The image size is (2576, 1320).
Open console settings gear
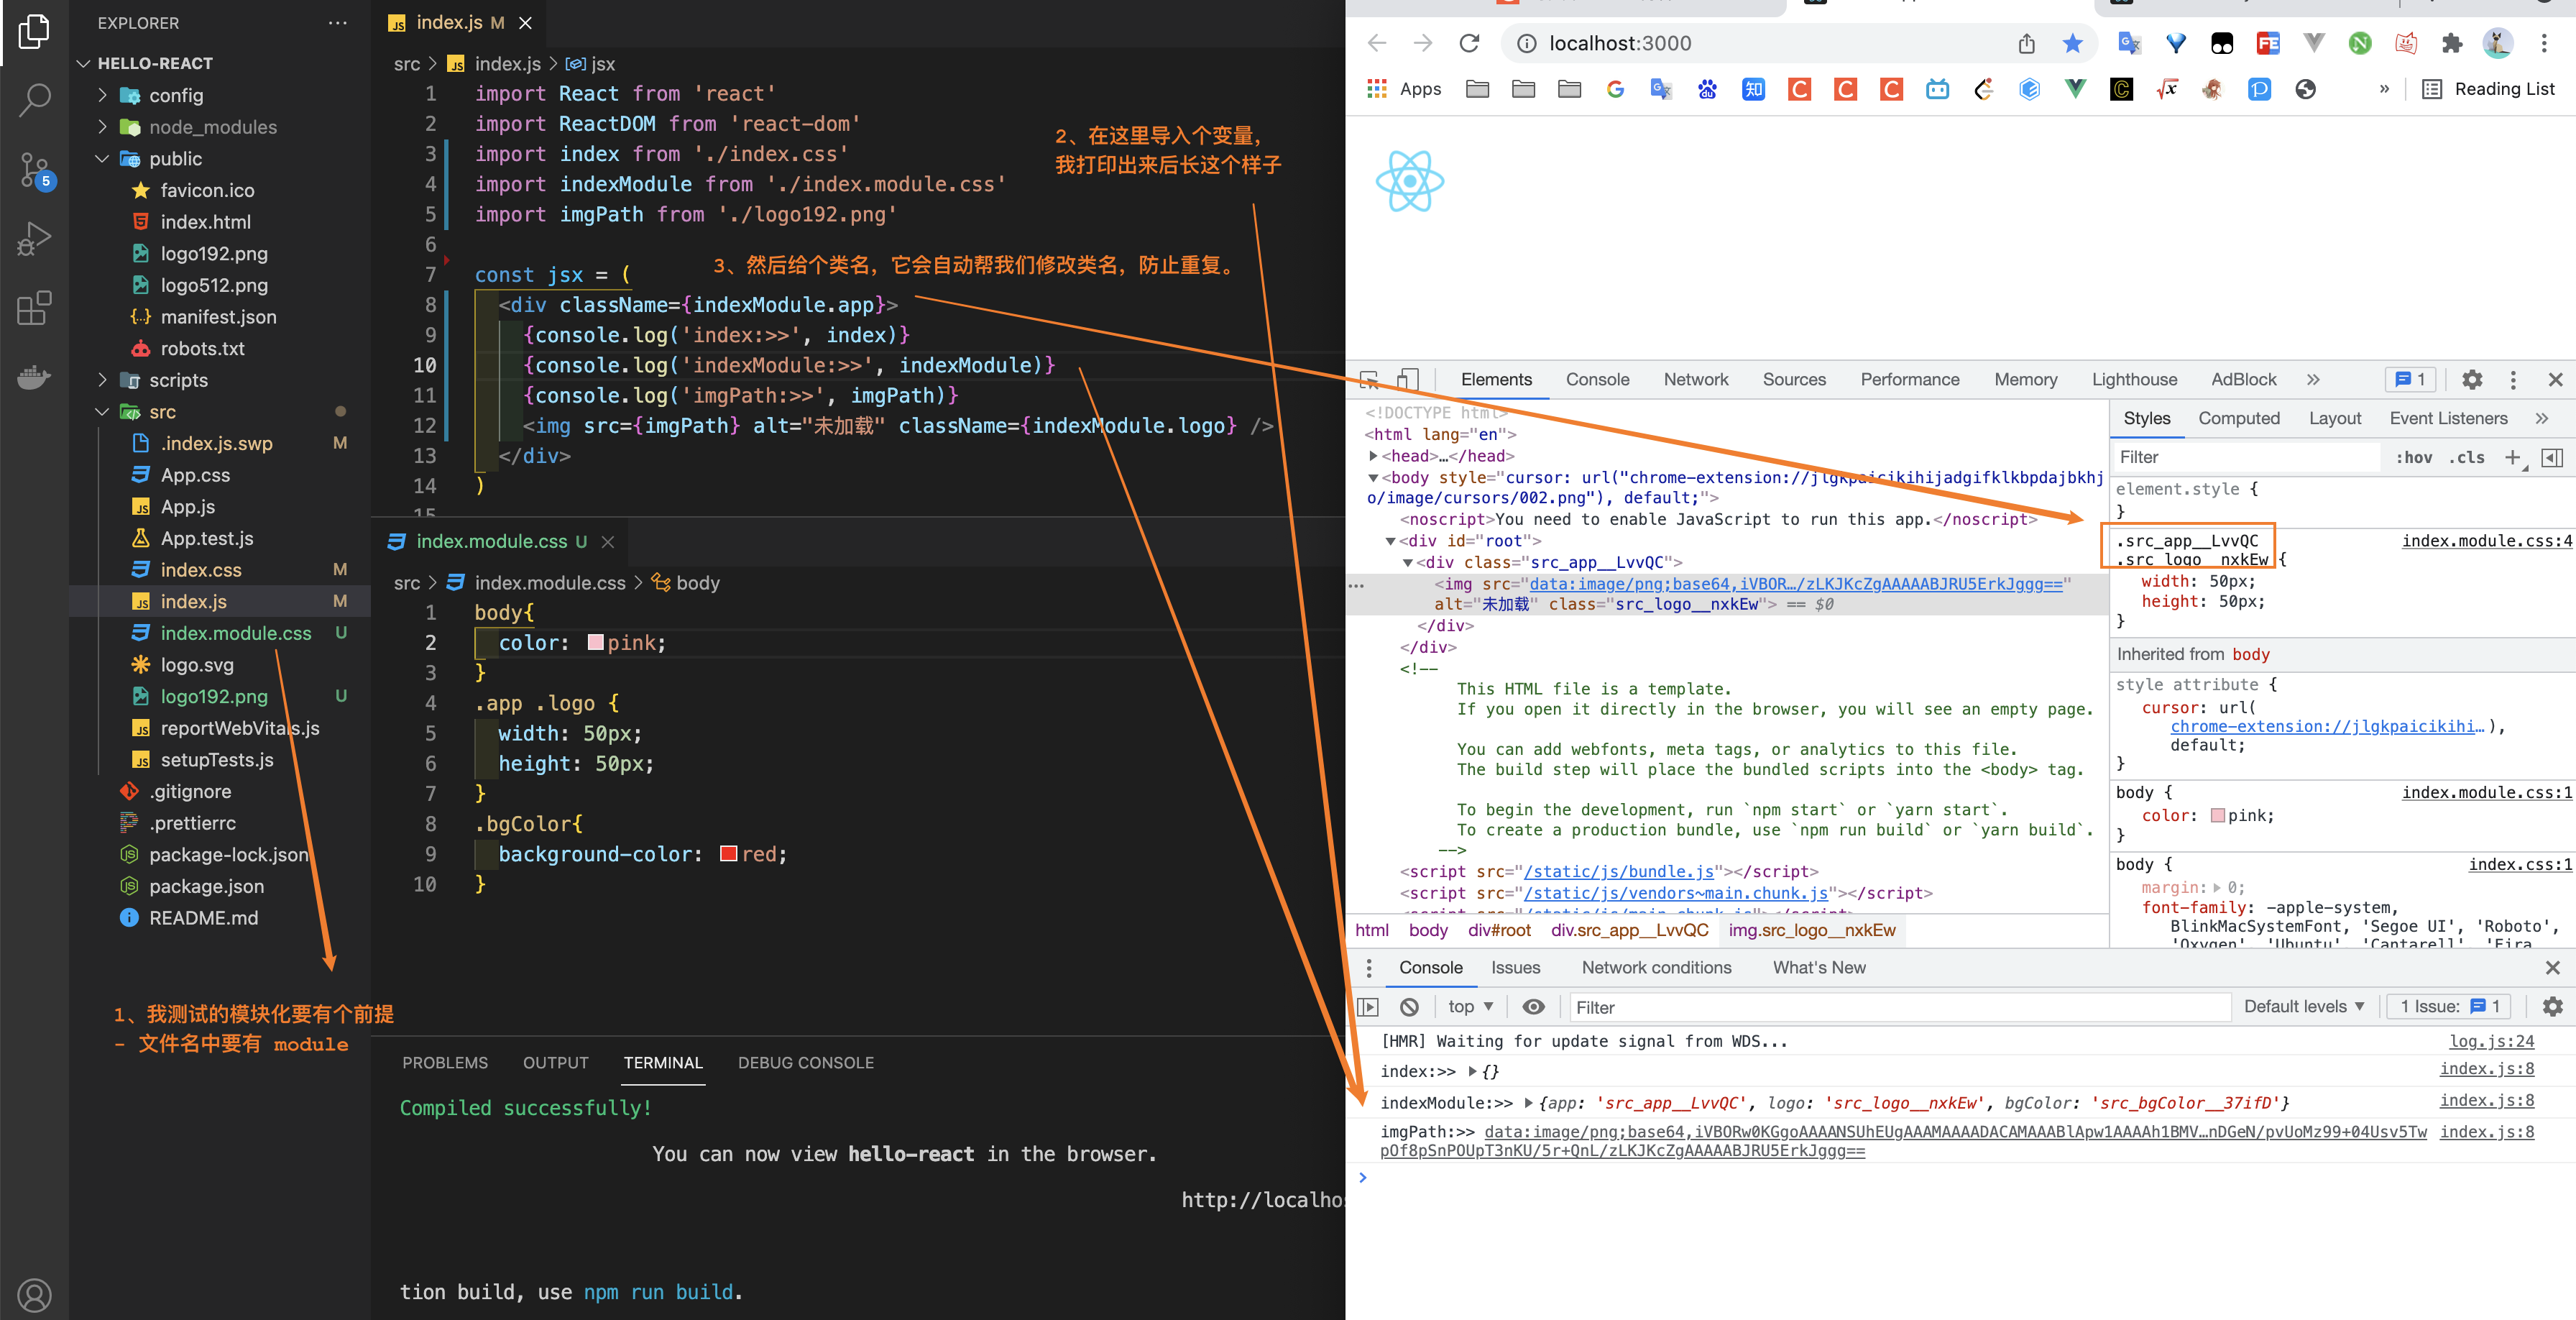tap(2553, 1007)
